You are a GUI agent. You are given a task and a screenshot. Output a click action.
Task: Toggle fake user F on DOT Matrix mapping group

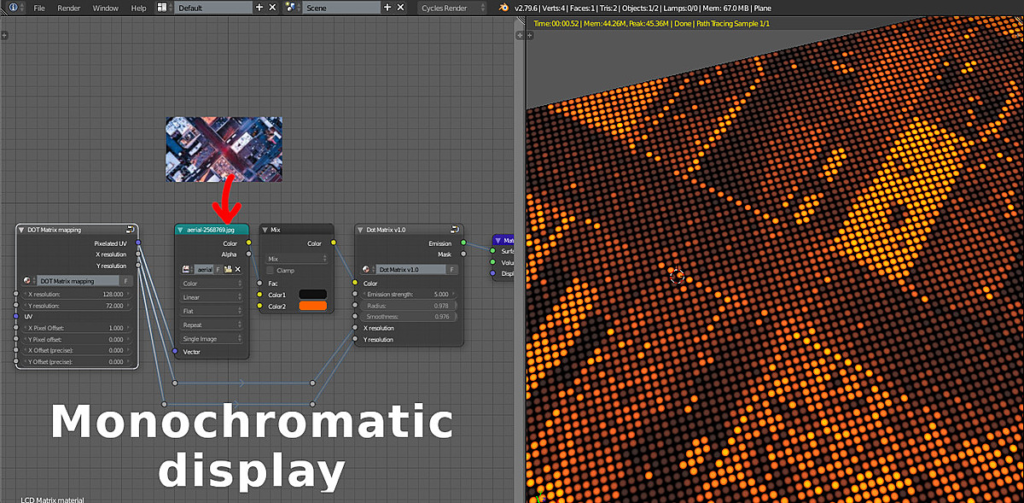point(126,281)
